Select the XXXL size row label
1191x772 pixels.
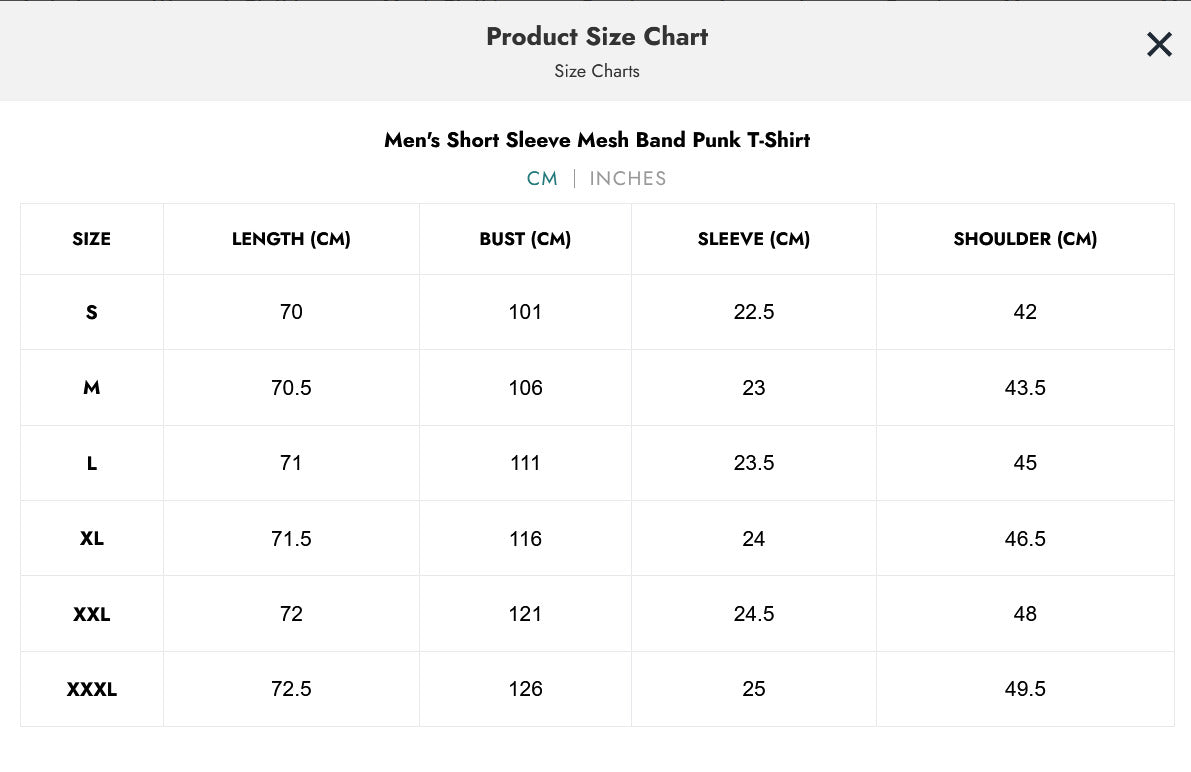coord(91,689)
